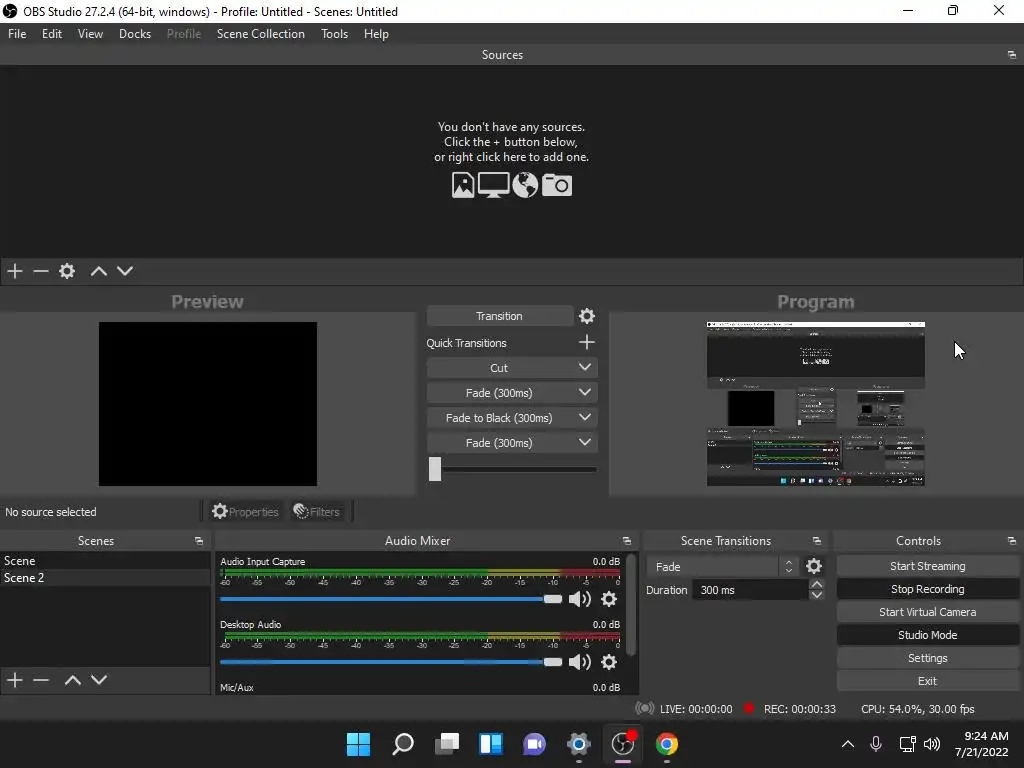Move scene up in Scenes list
The height and width of the screenshot is (768, 1024).
(x=72, y=680)
